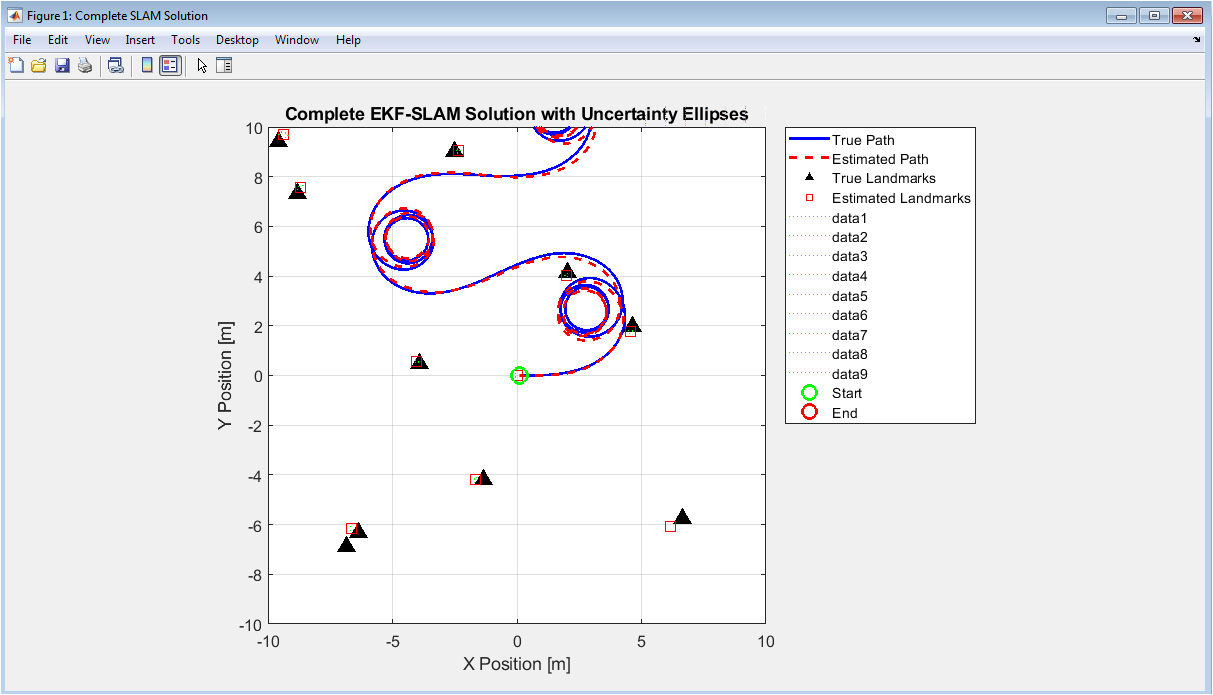Save the figure with the floppy disk icon
The width and height of the screenshot is (1213, 695).
click(62, 66)
